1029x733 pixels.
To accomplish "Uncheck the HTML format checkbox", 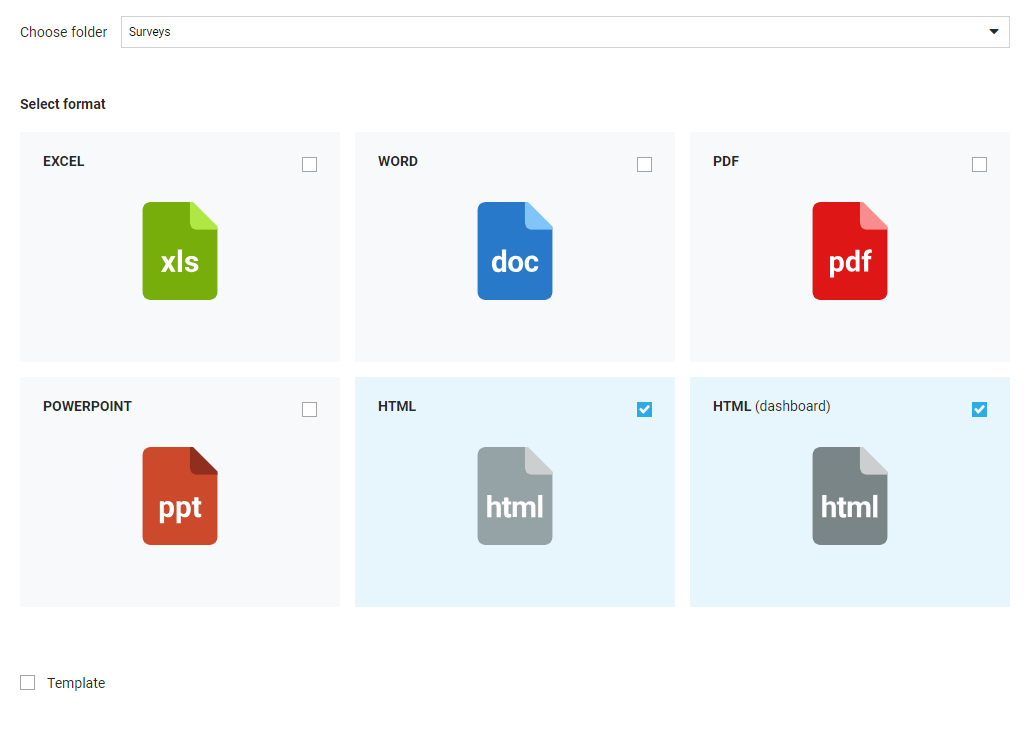I will click(644, 409).
